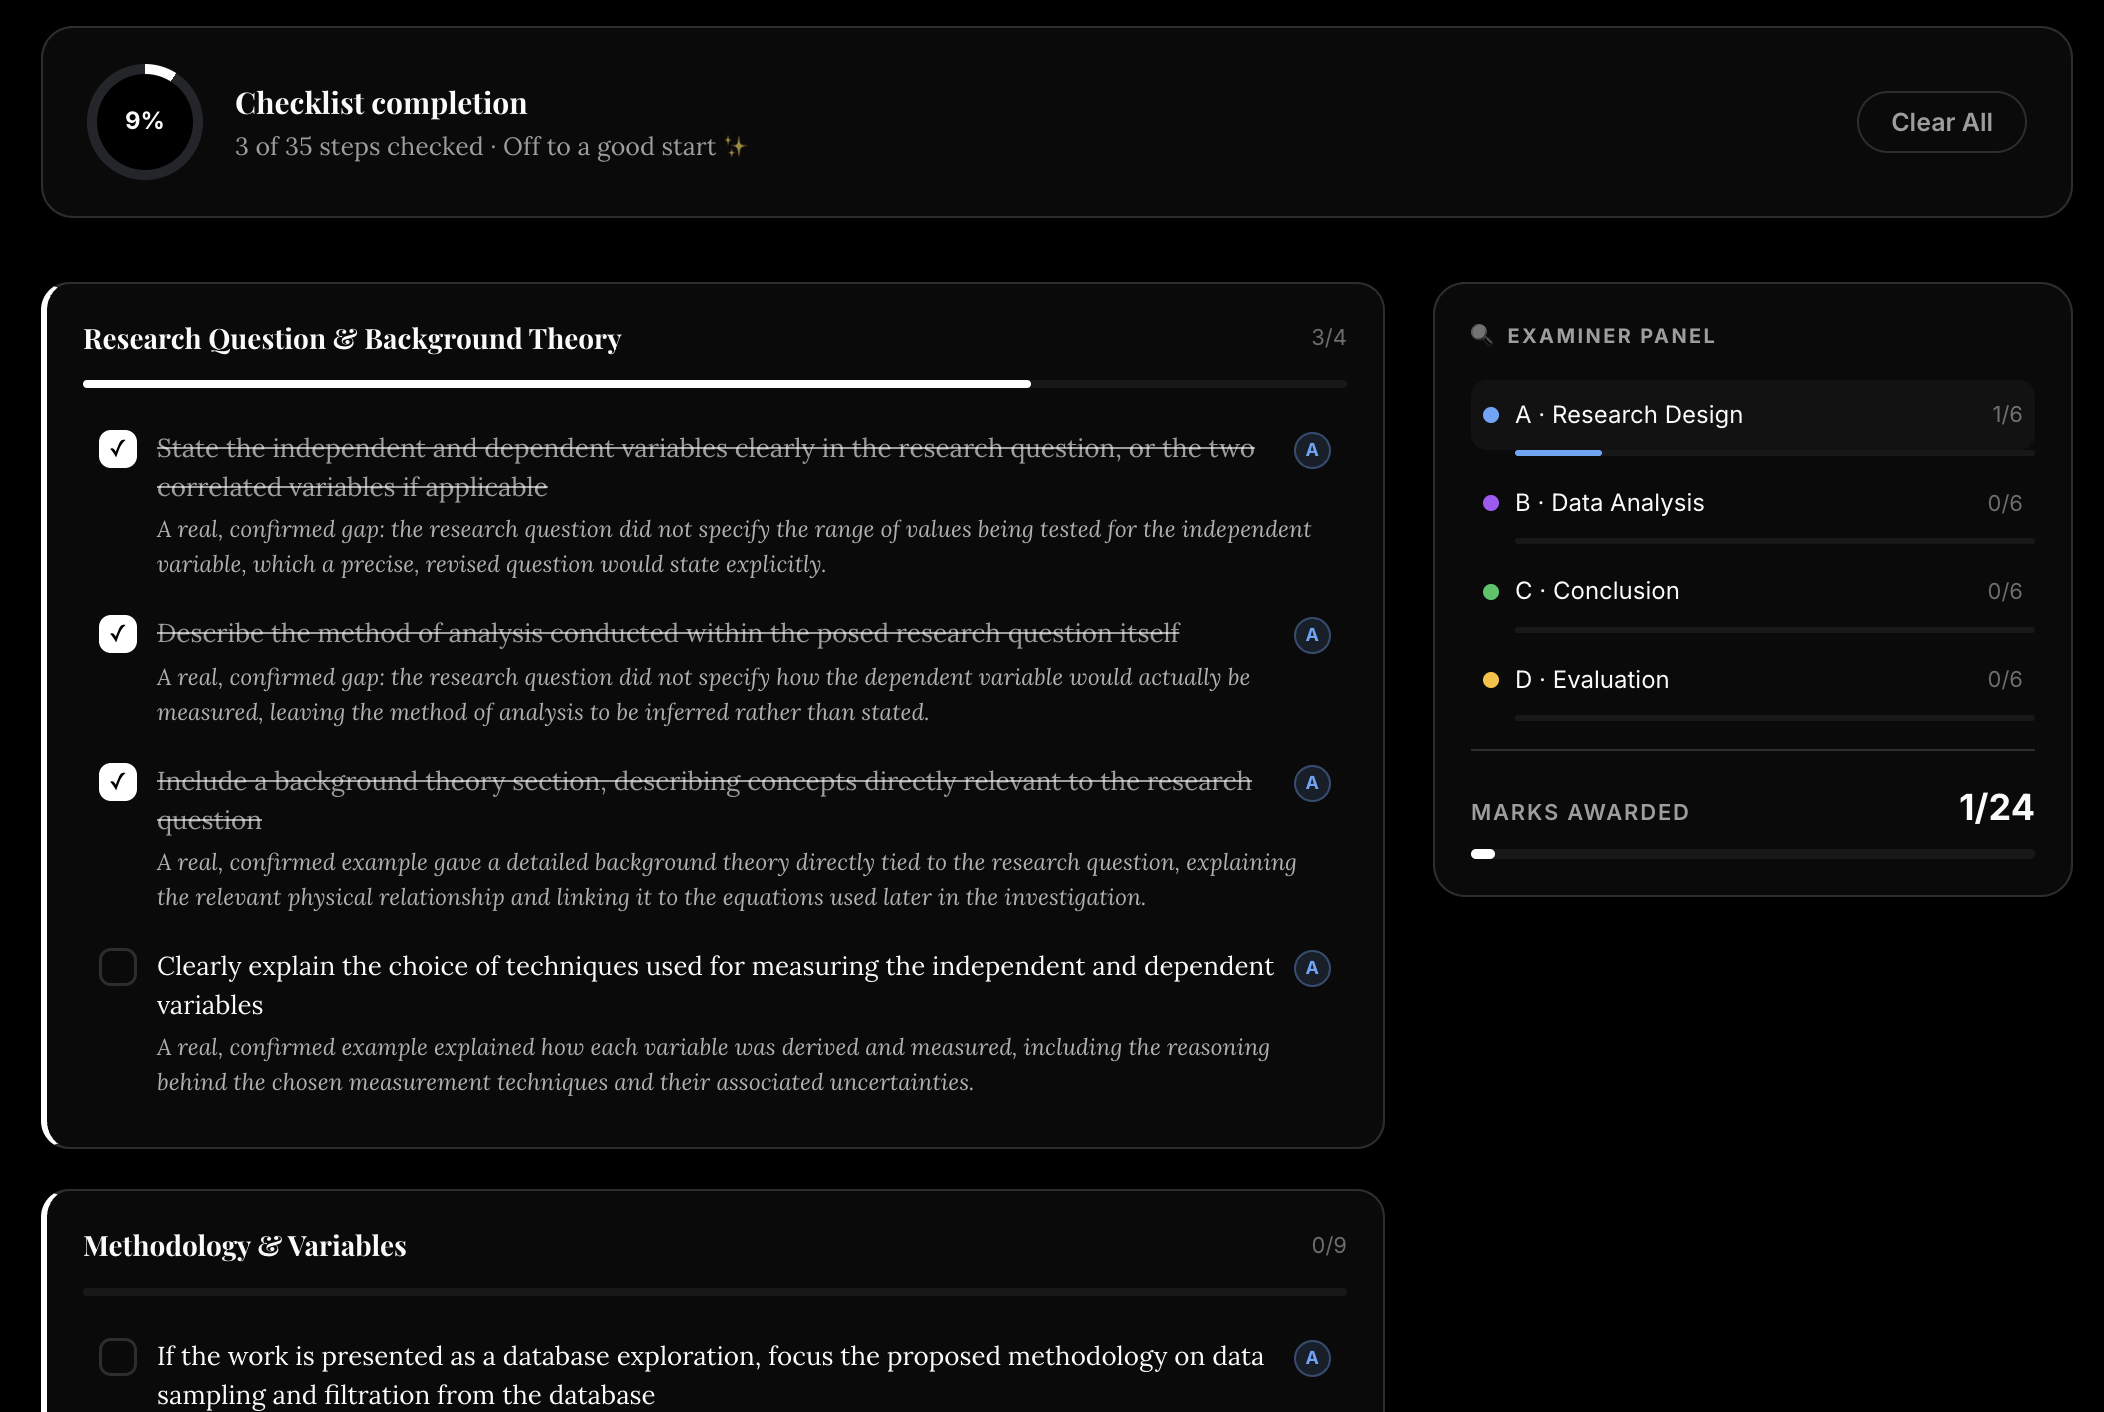Click the 9% circular progress ring

click(x=145, y=122)
